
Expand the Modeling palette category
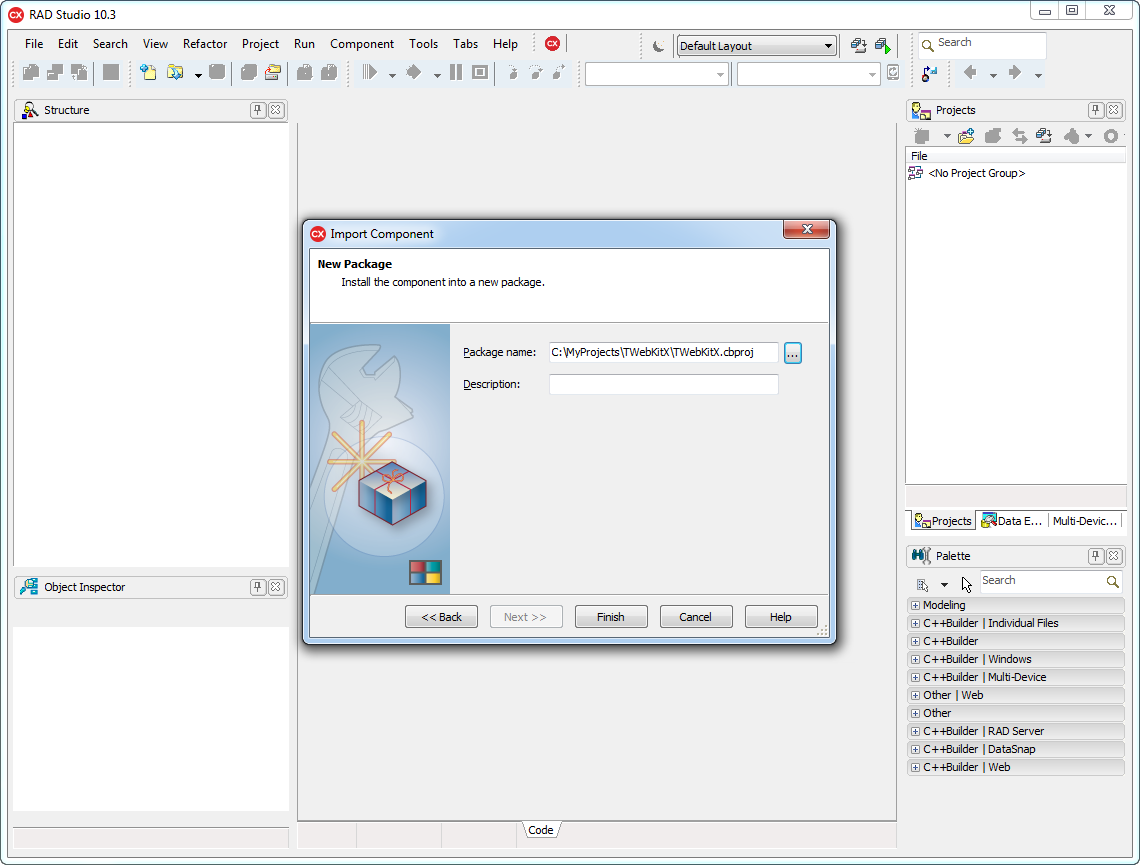click(915, 606)
